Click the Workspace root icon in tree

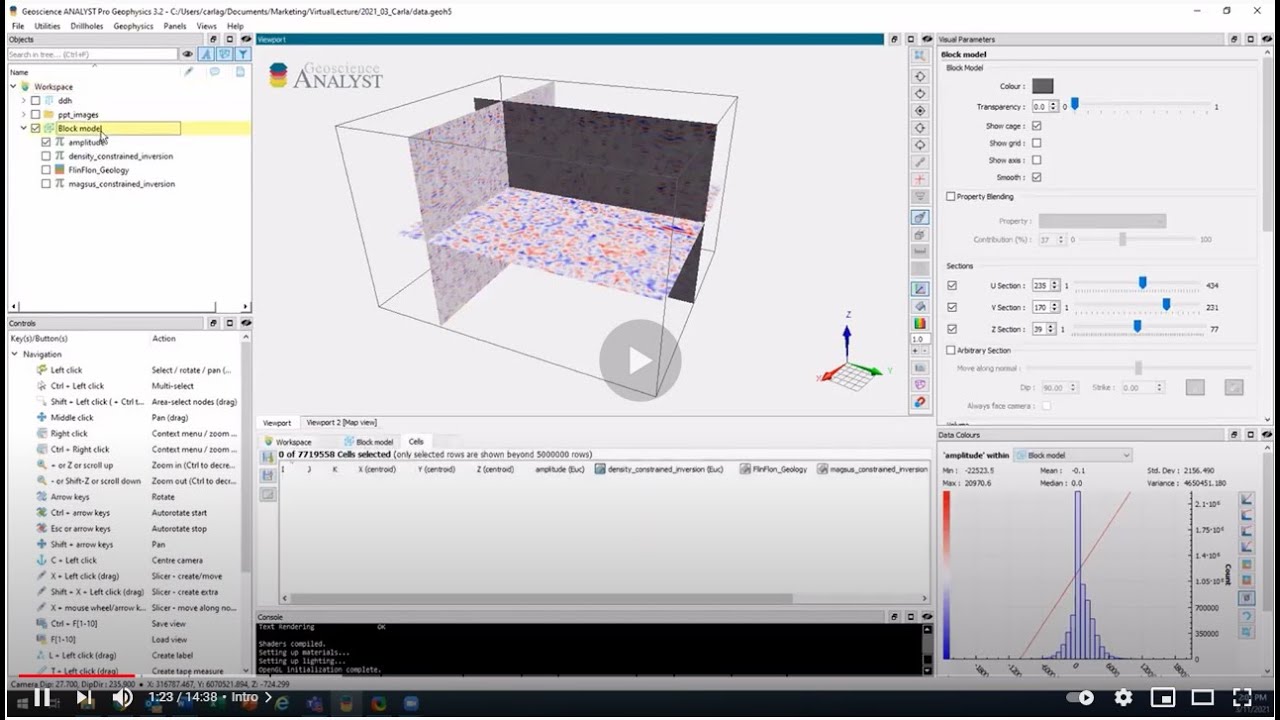(x=25, y=87)
